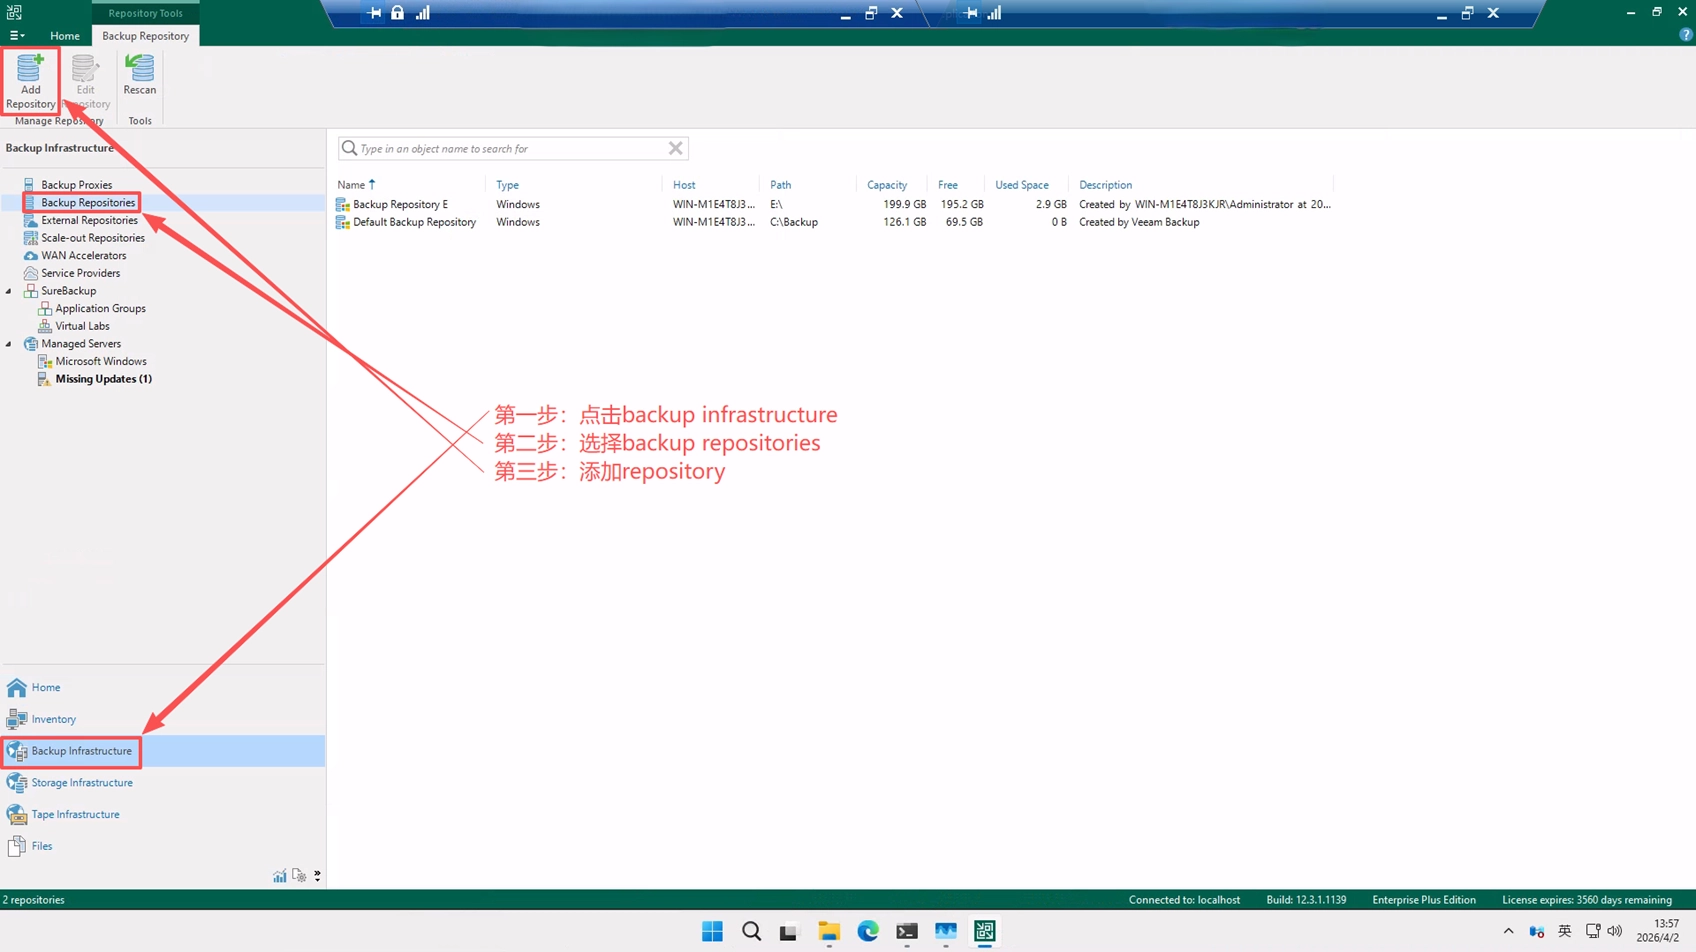The image size is (1696, 952).
Task: Click the volume icon in the system tray
Action: [x=1615, y=932]
